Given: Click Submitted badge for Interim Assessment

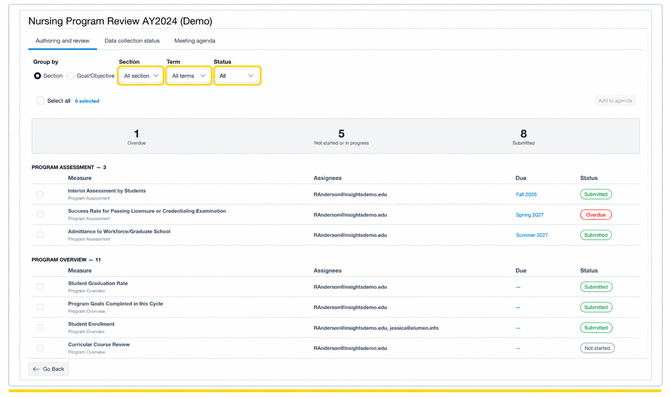Looking at the screenshot, I should point(596,194).
